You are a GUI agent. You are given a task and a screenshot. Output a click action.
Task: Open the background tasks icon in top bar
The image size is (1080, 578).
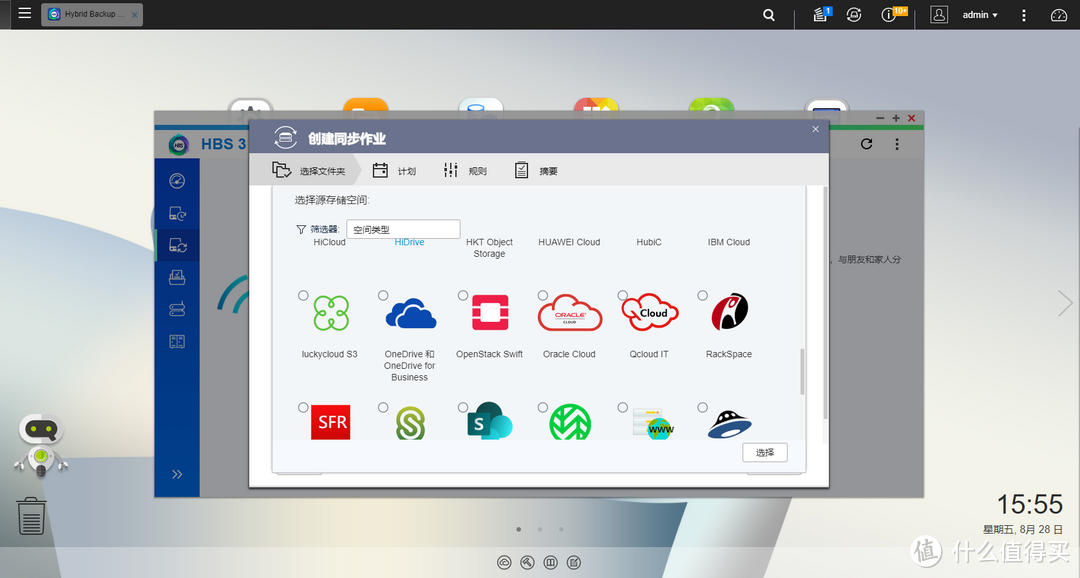[x=821, y=14]
